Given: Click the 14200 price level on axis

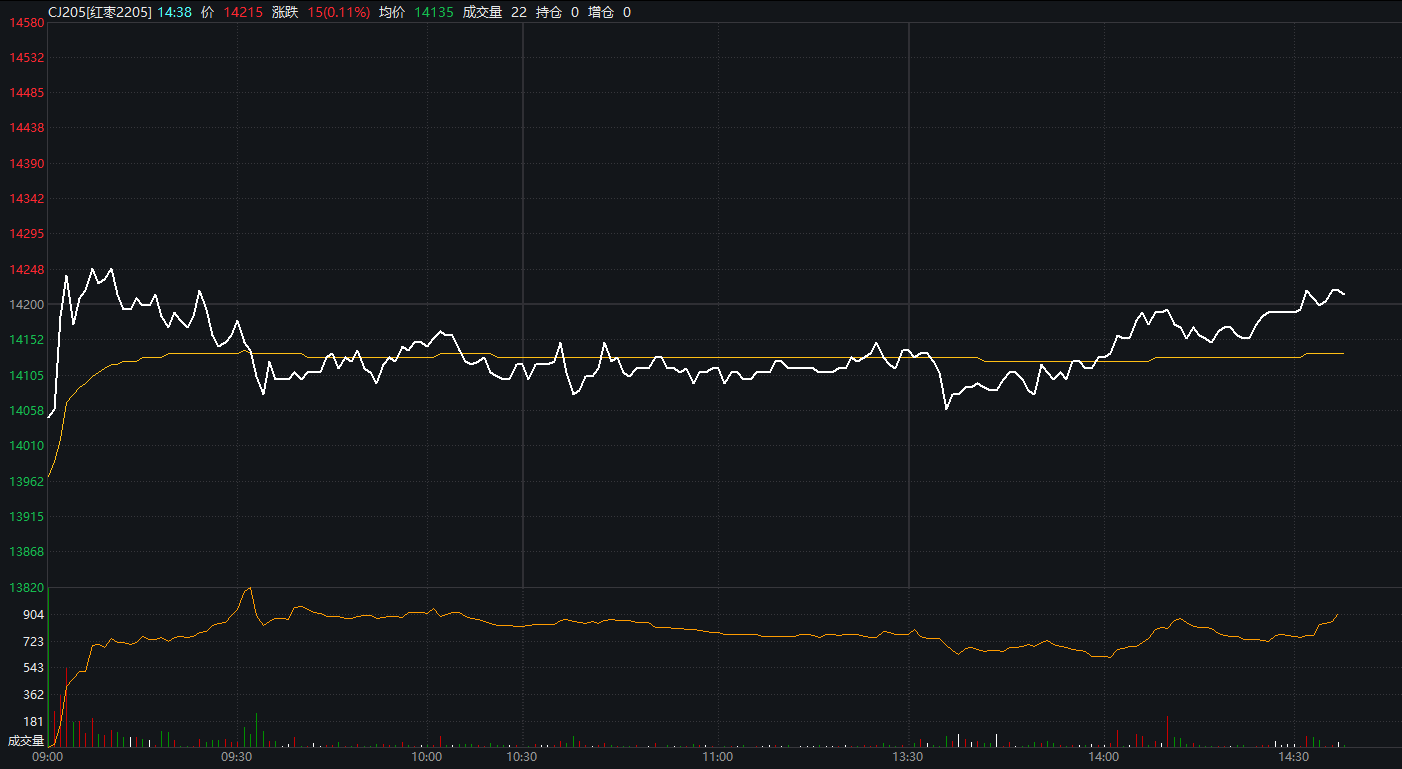Looking at the screenshot, I should [x=26, y=305].
